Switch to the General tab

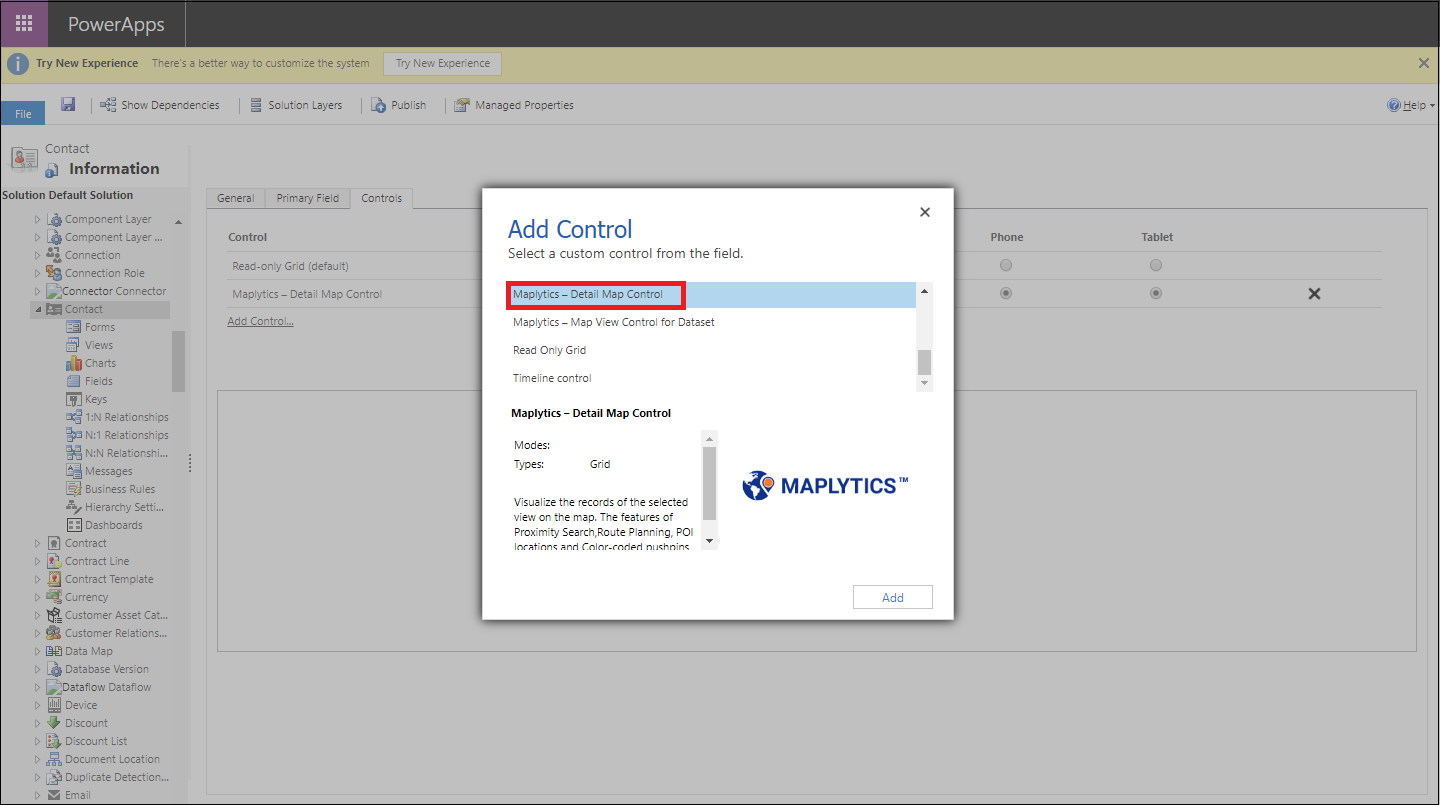236,198
